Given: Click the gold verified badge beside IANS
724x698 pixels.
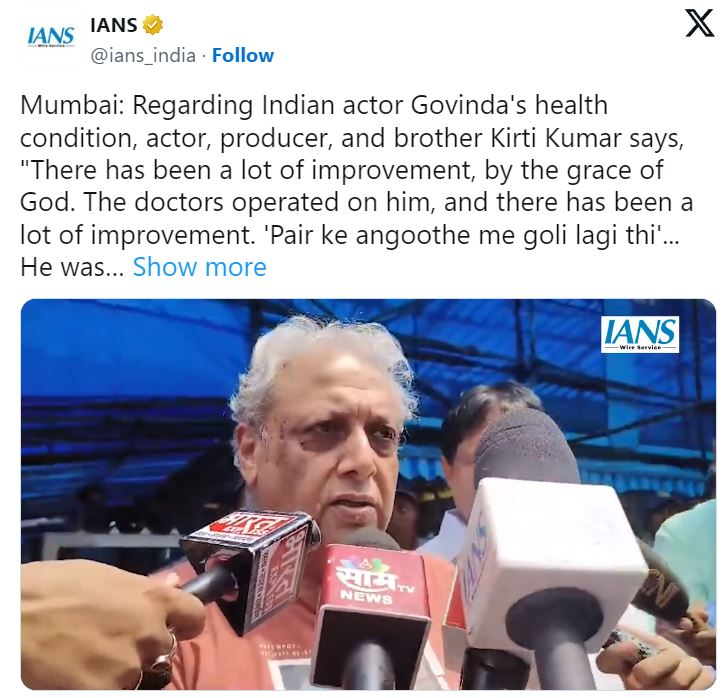Looking at the screenshot, I should [153, 25].
